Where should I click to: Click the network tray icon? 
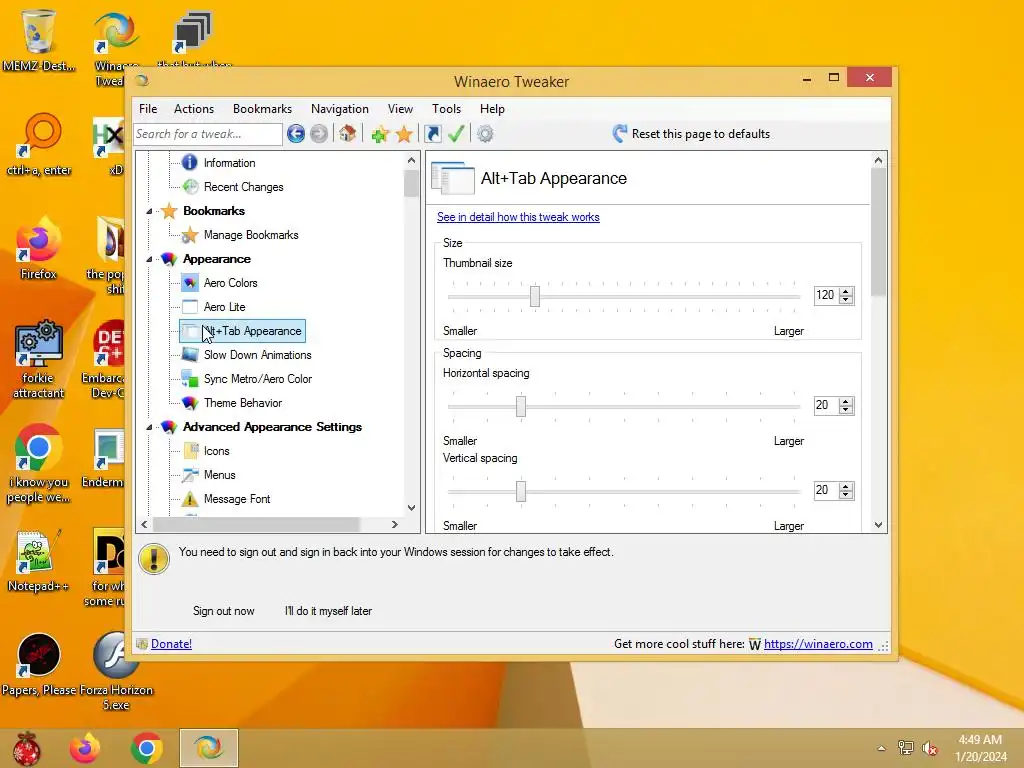click(906, 748)
